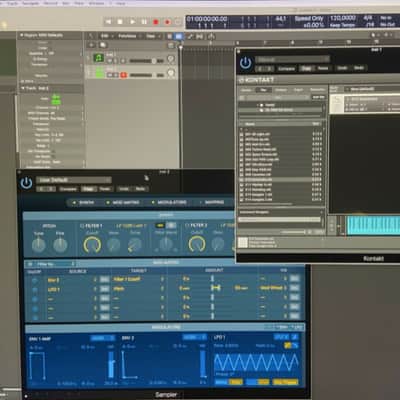Viewport: 400px width, 400px height.
Task: Click Copy in the Sampler window header
Action: coord(88,189)
